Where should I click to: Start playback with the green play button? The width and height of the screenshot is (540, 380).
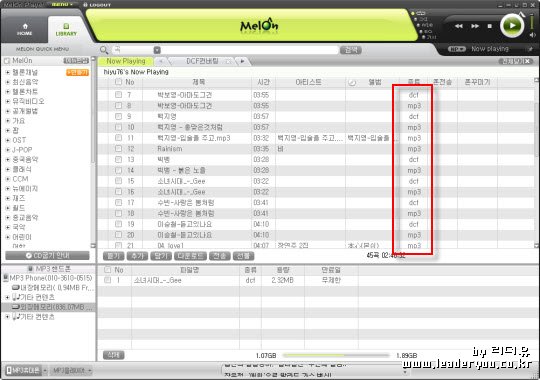pyautogui.click(x=512, y=25)
